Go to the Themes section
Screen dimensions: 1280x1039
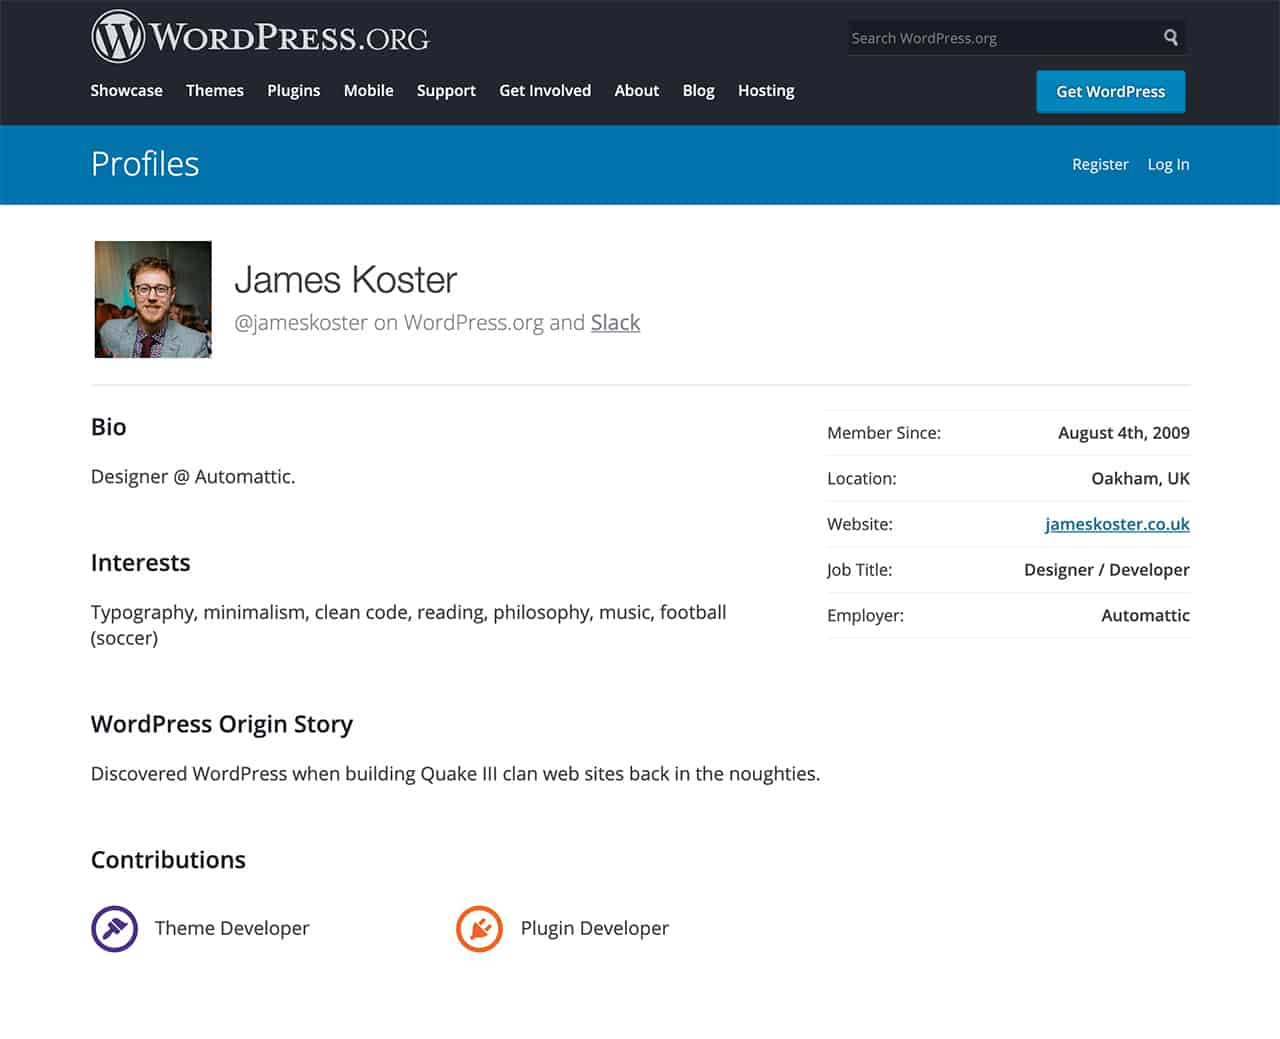click(215, 90)
